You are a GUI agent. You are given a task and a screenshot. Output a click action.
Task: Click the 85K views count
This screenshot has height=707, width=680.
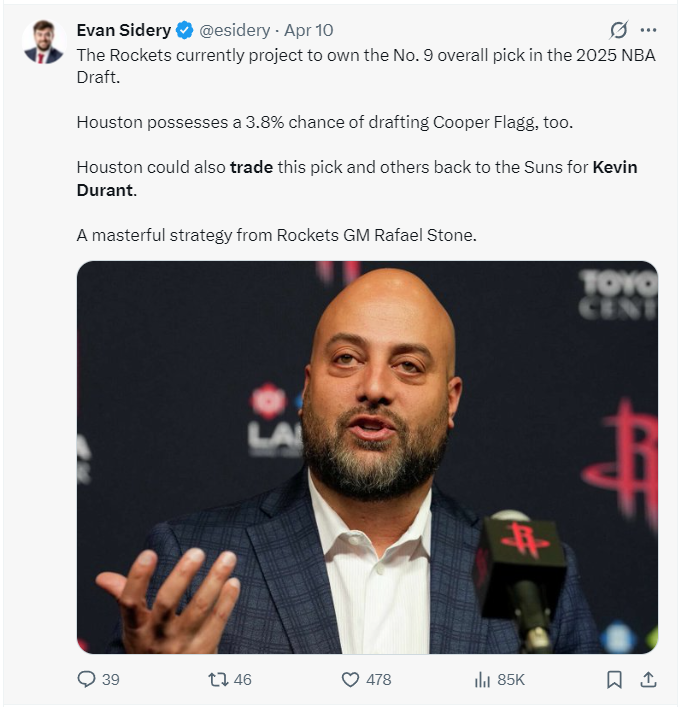pyautogui.click(x=511, y=679)
